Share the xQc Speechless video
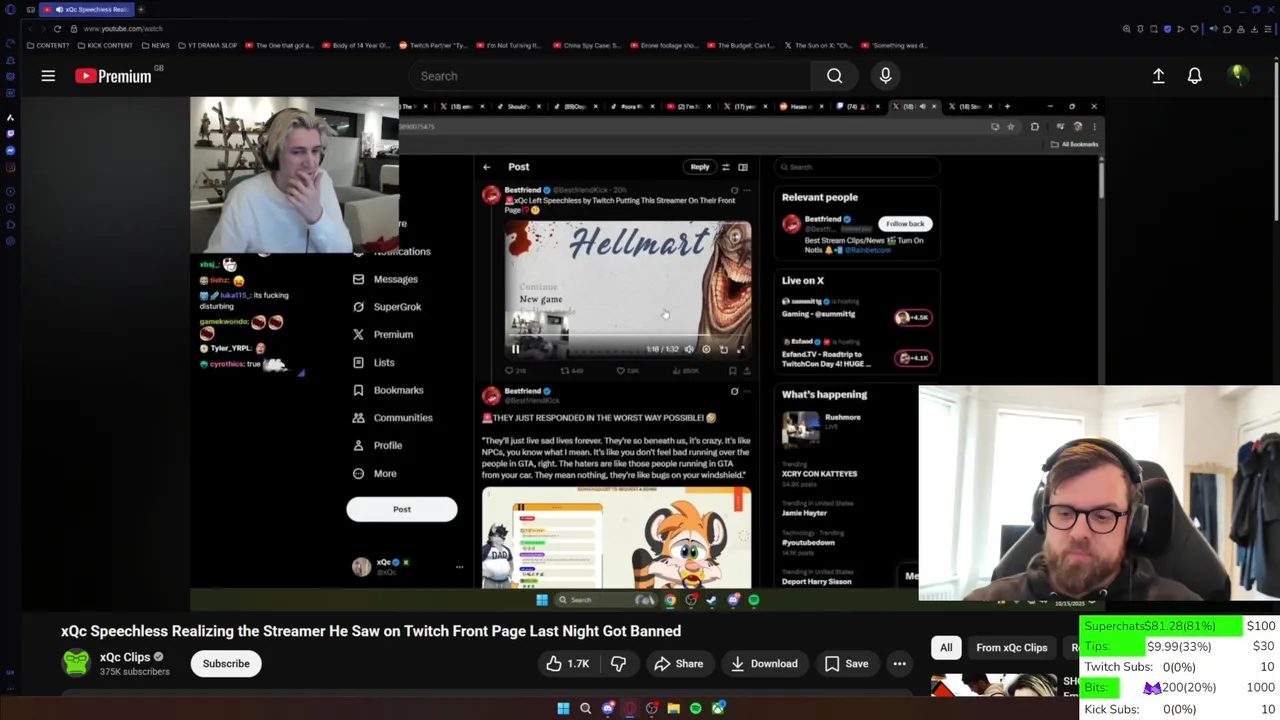 pos(678,664)
